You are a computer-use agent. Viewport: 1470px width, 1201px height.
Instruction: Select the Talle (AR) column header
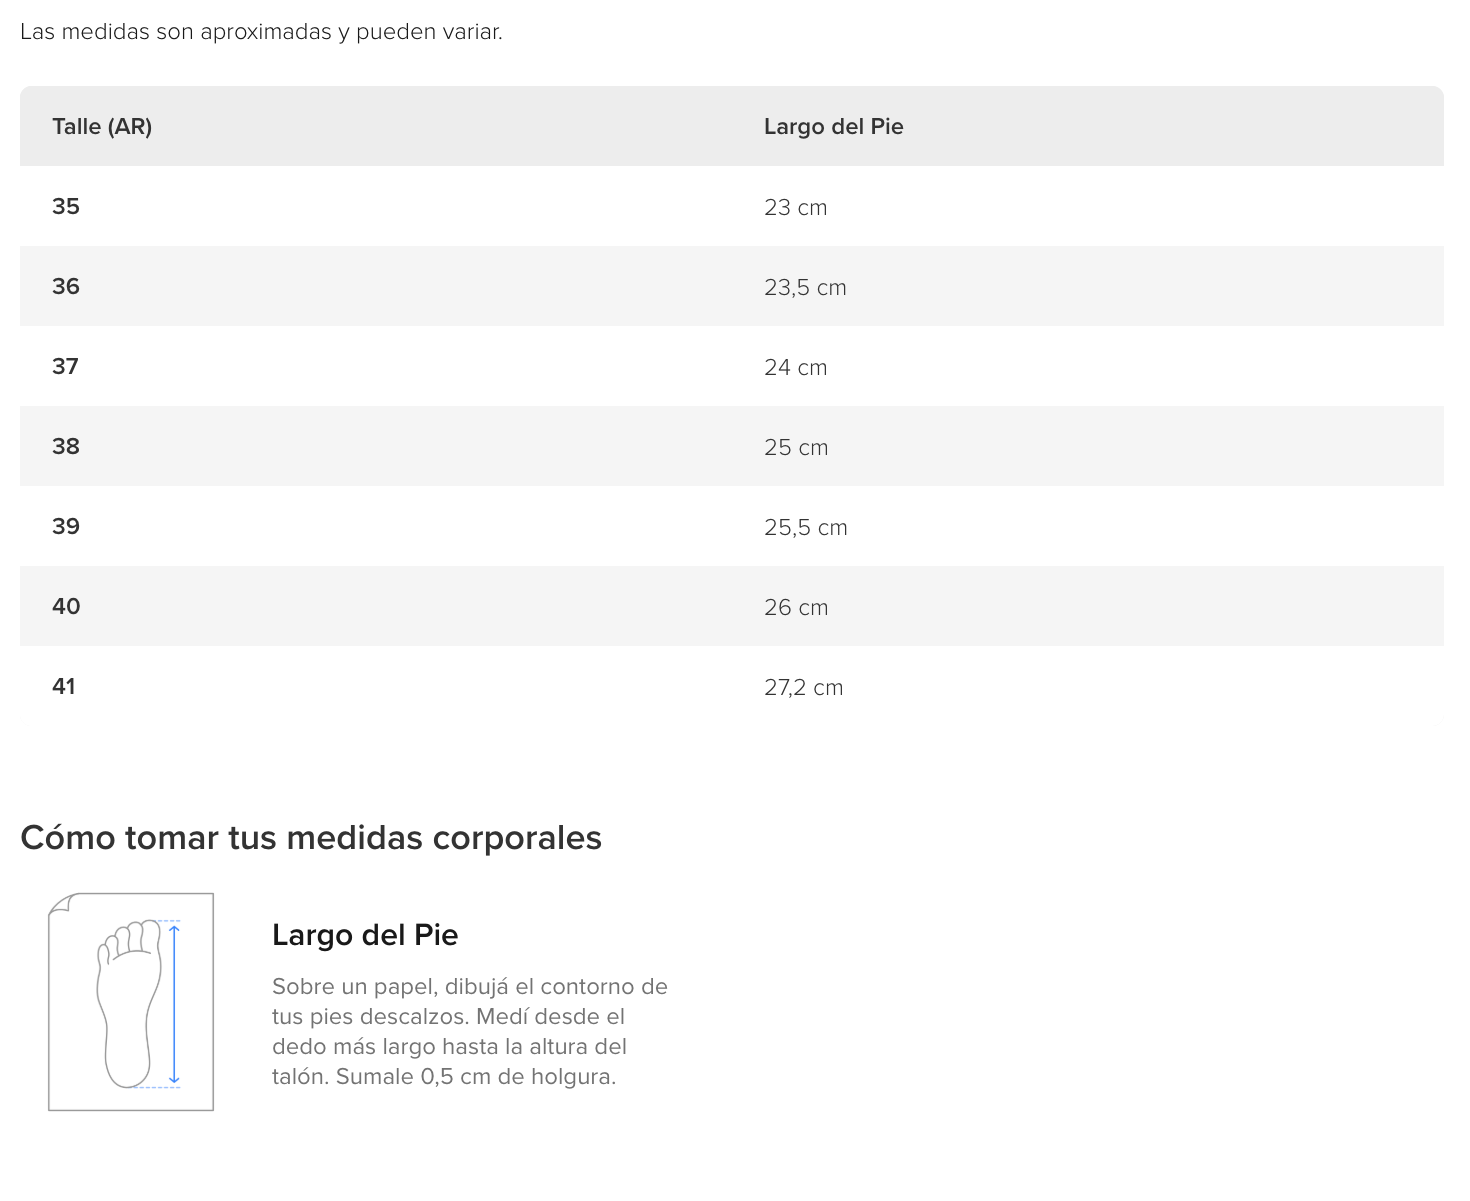click(x=102, y=126)
